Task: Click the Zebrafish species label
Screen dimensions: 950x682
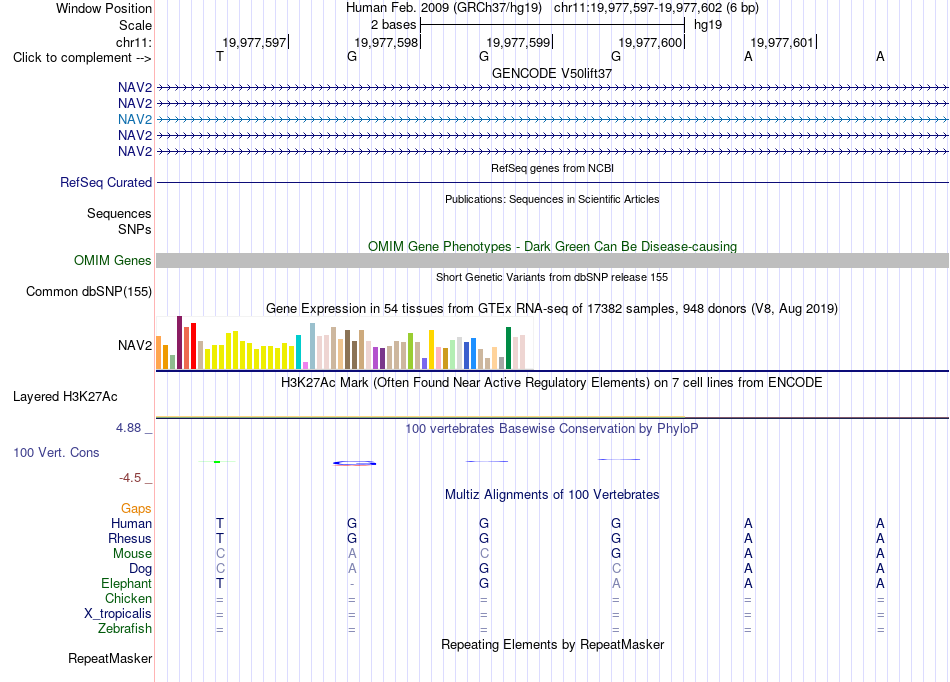Action: [125, 629]
